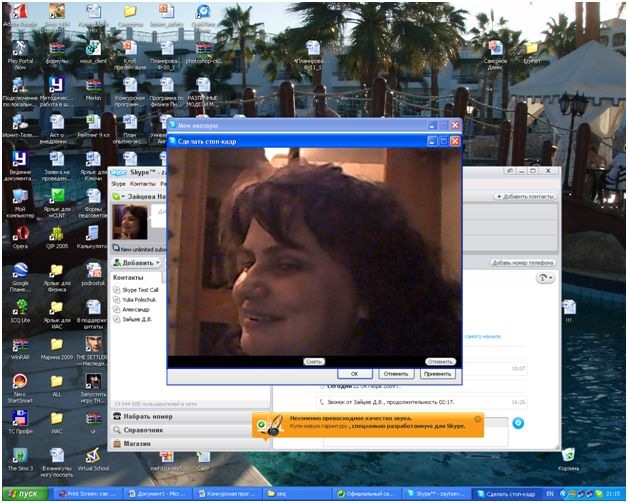Screen dimensions: 628x503
Task: Select the Yulia Polischuk contact
Action: point(141,298)
